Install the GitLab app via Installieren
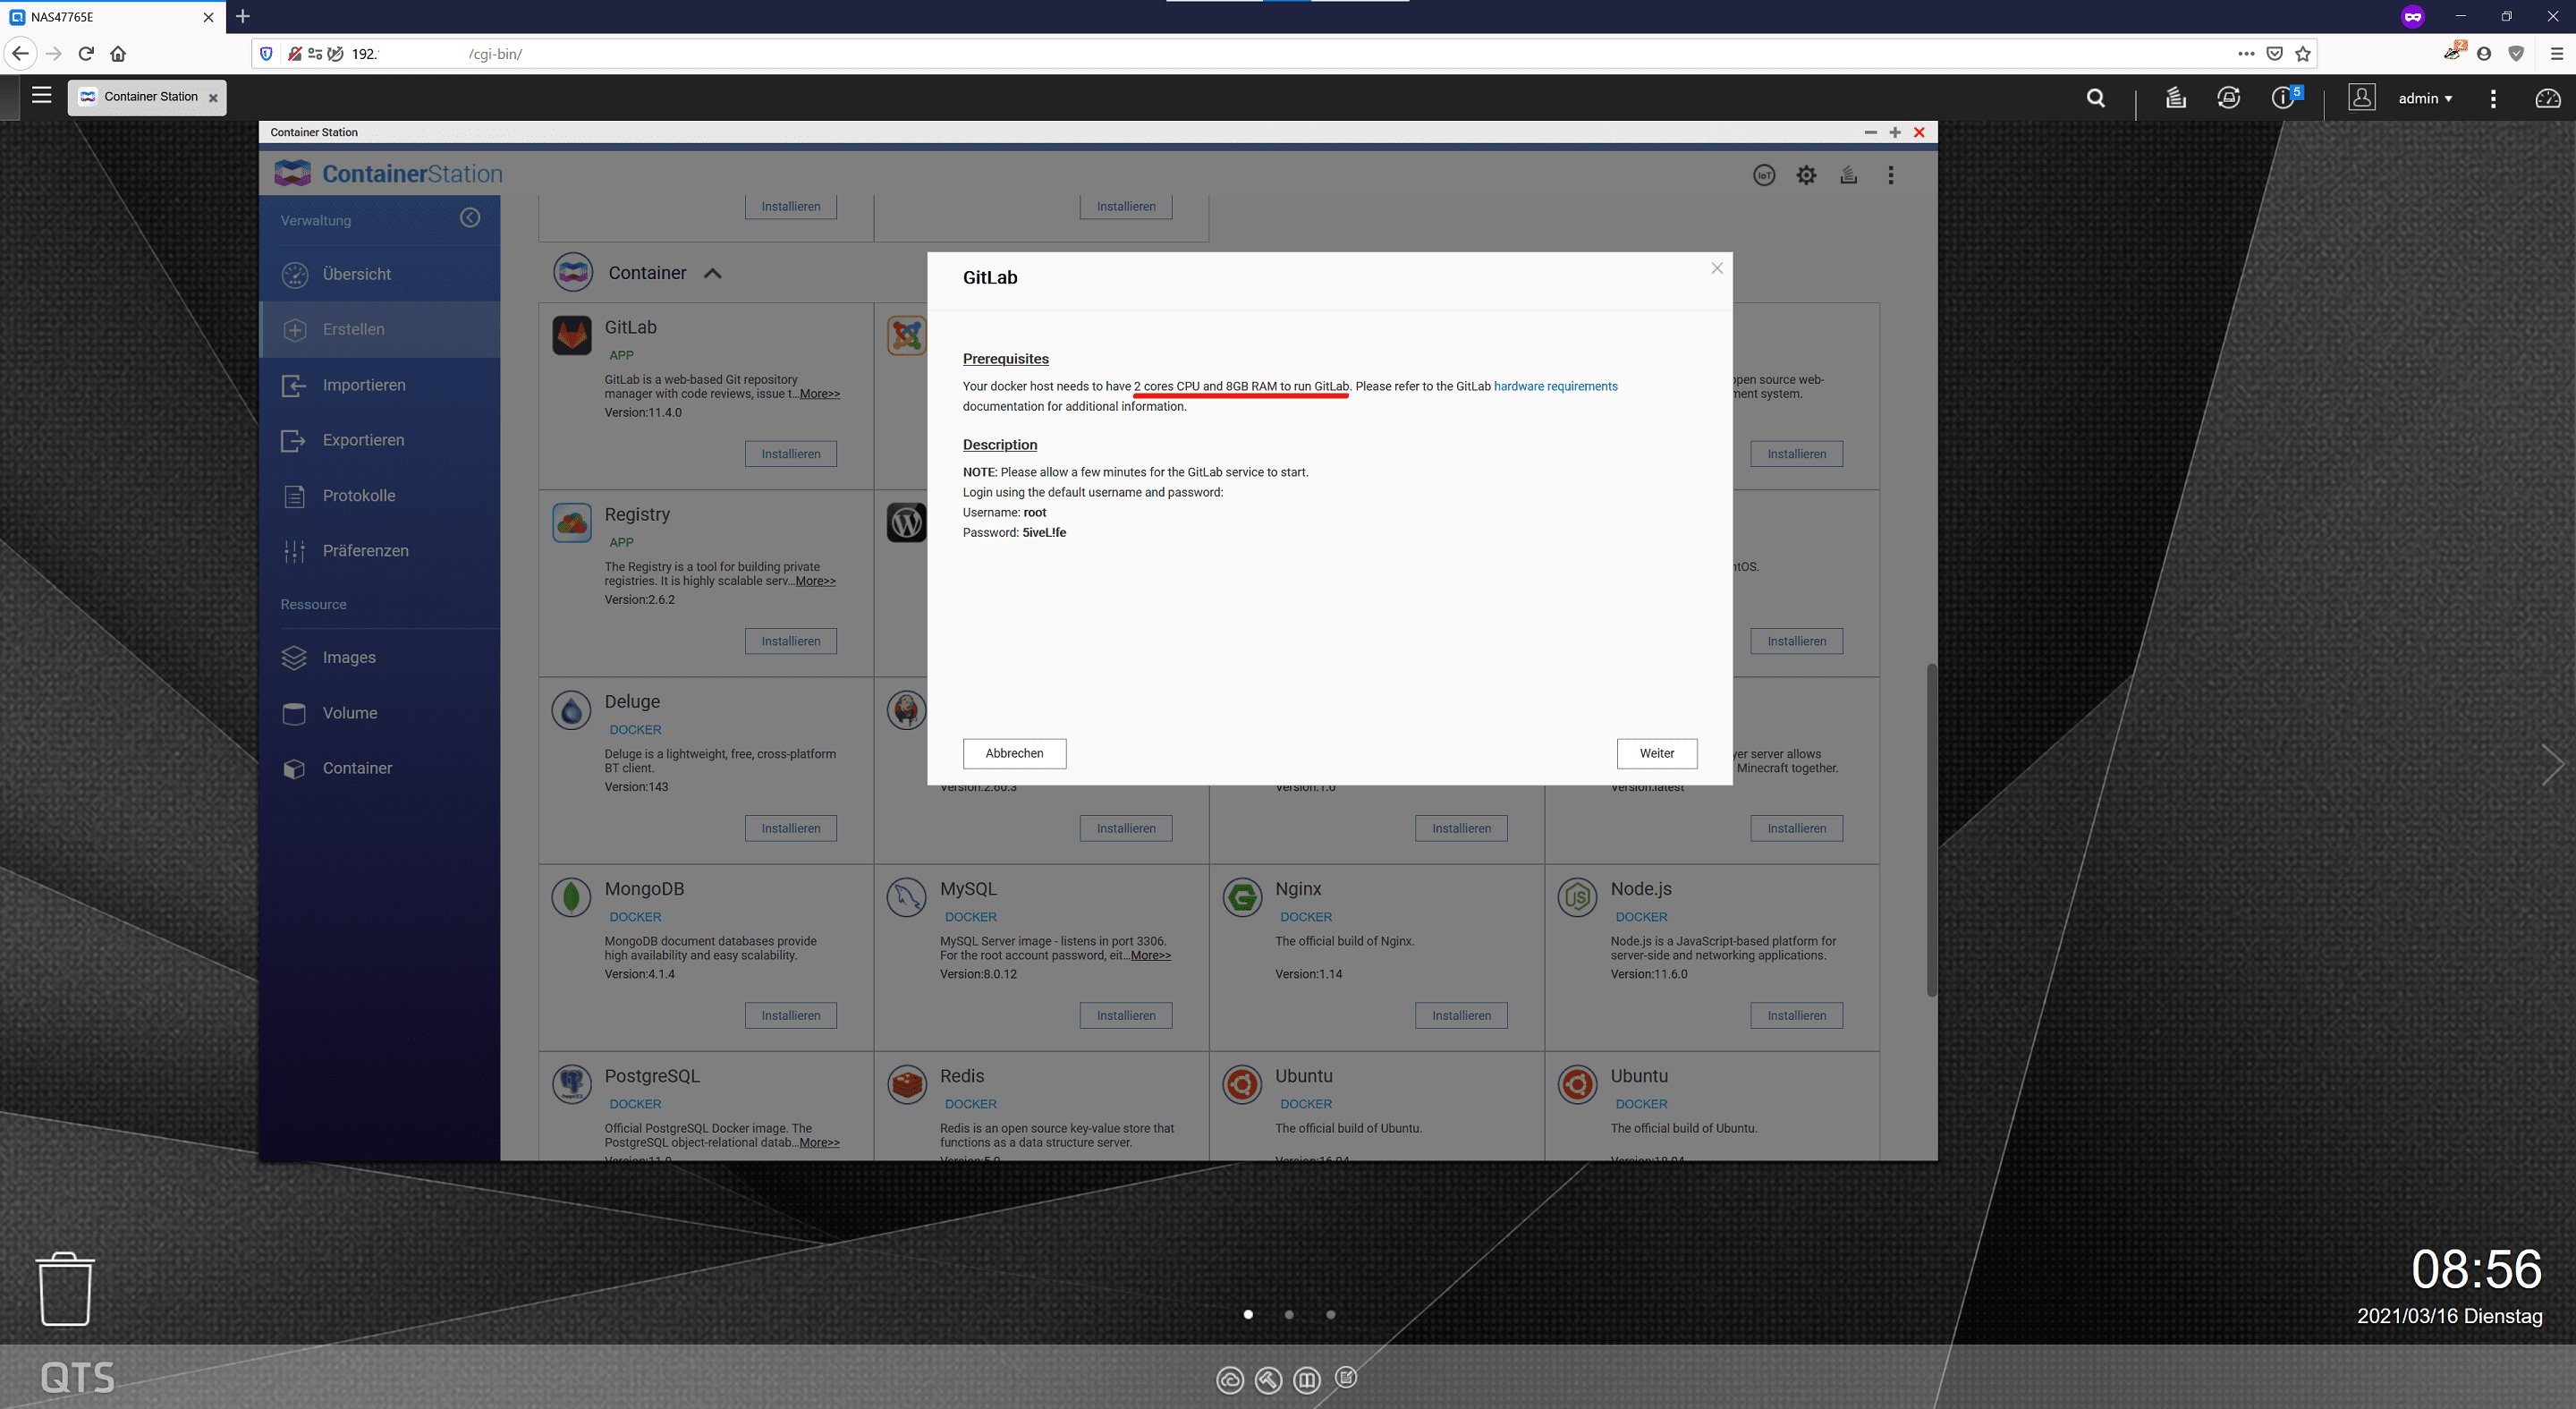This screenshot has width=2576, height=1409. click(x=791, y=454)
